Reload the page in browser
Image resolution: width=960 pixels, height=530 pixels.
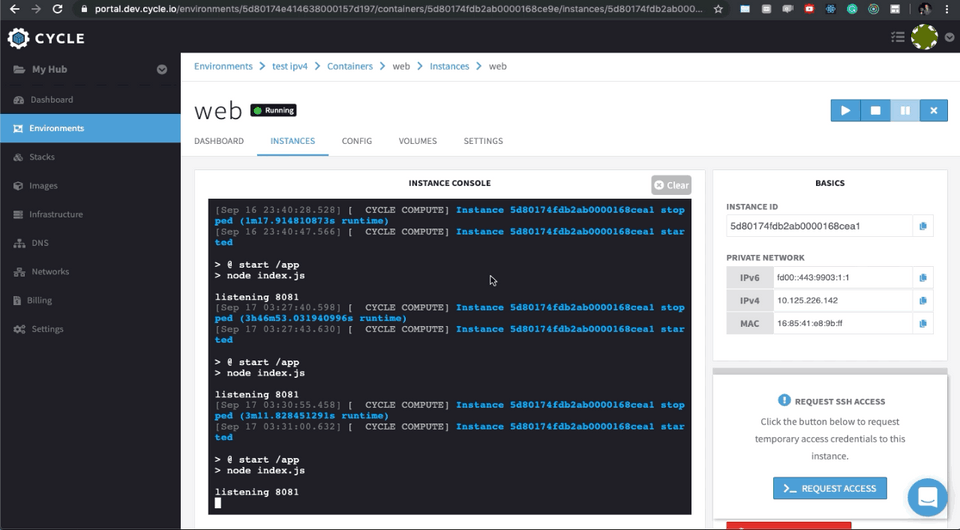point(58,9)
